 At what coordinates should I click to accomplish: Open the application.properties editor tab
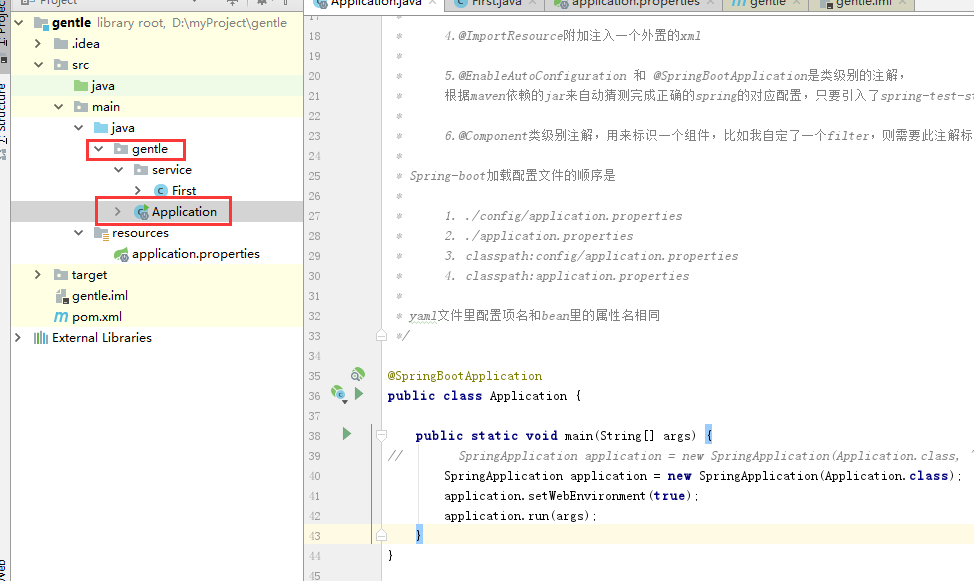pyautogui.click(x=634, y=3)
